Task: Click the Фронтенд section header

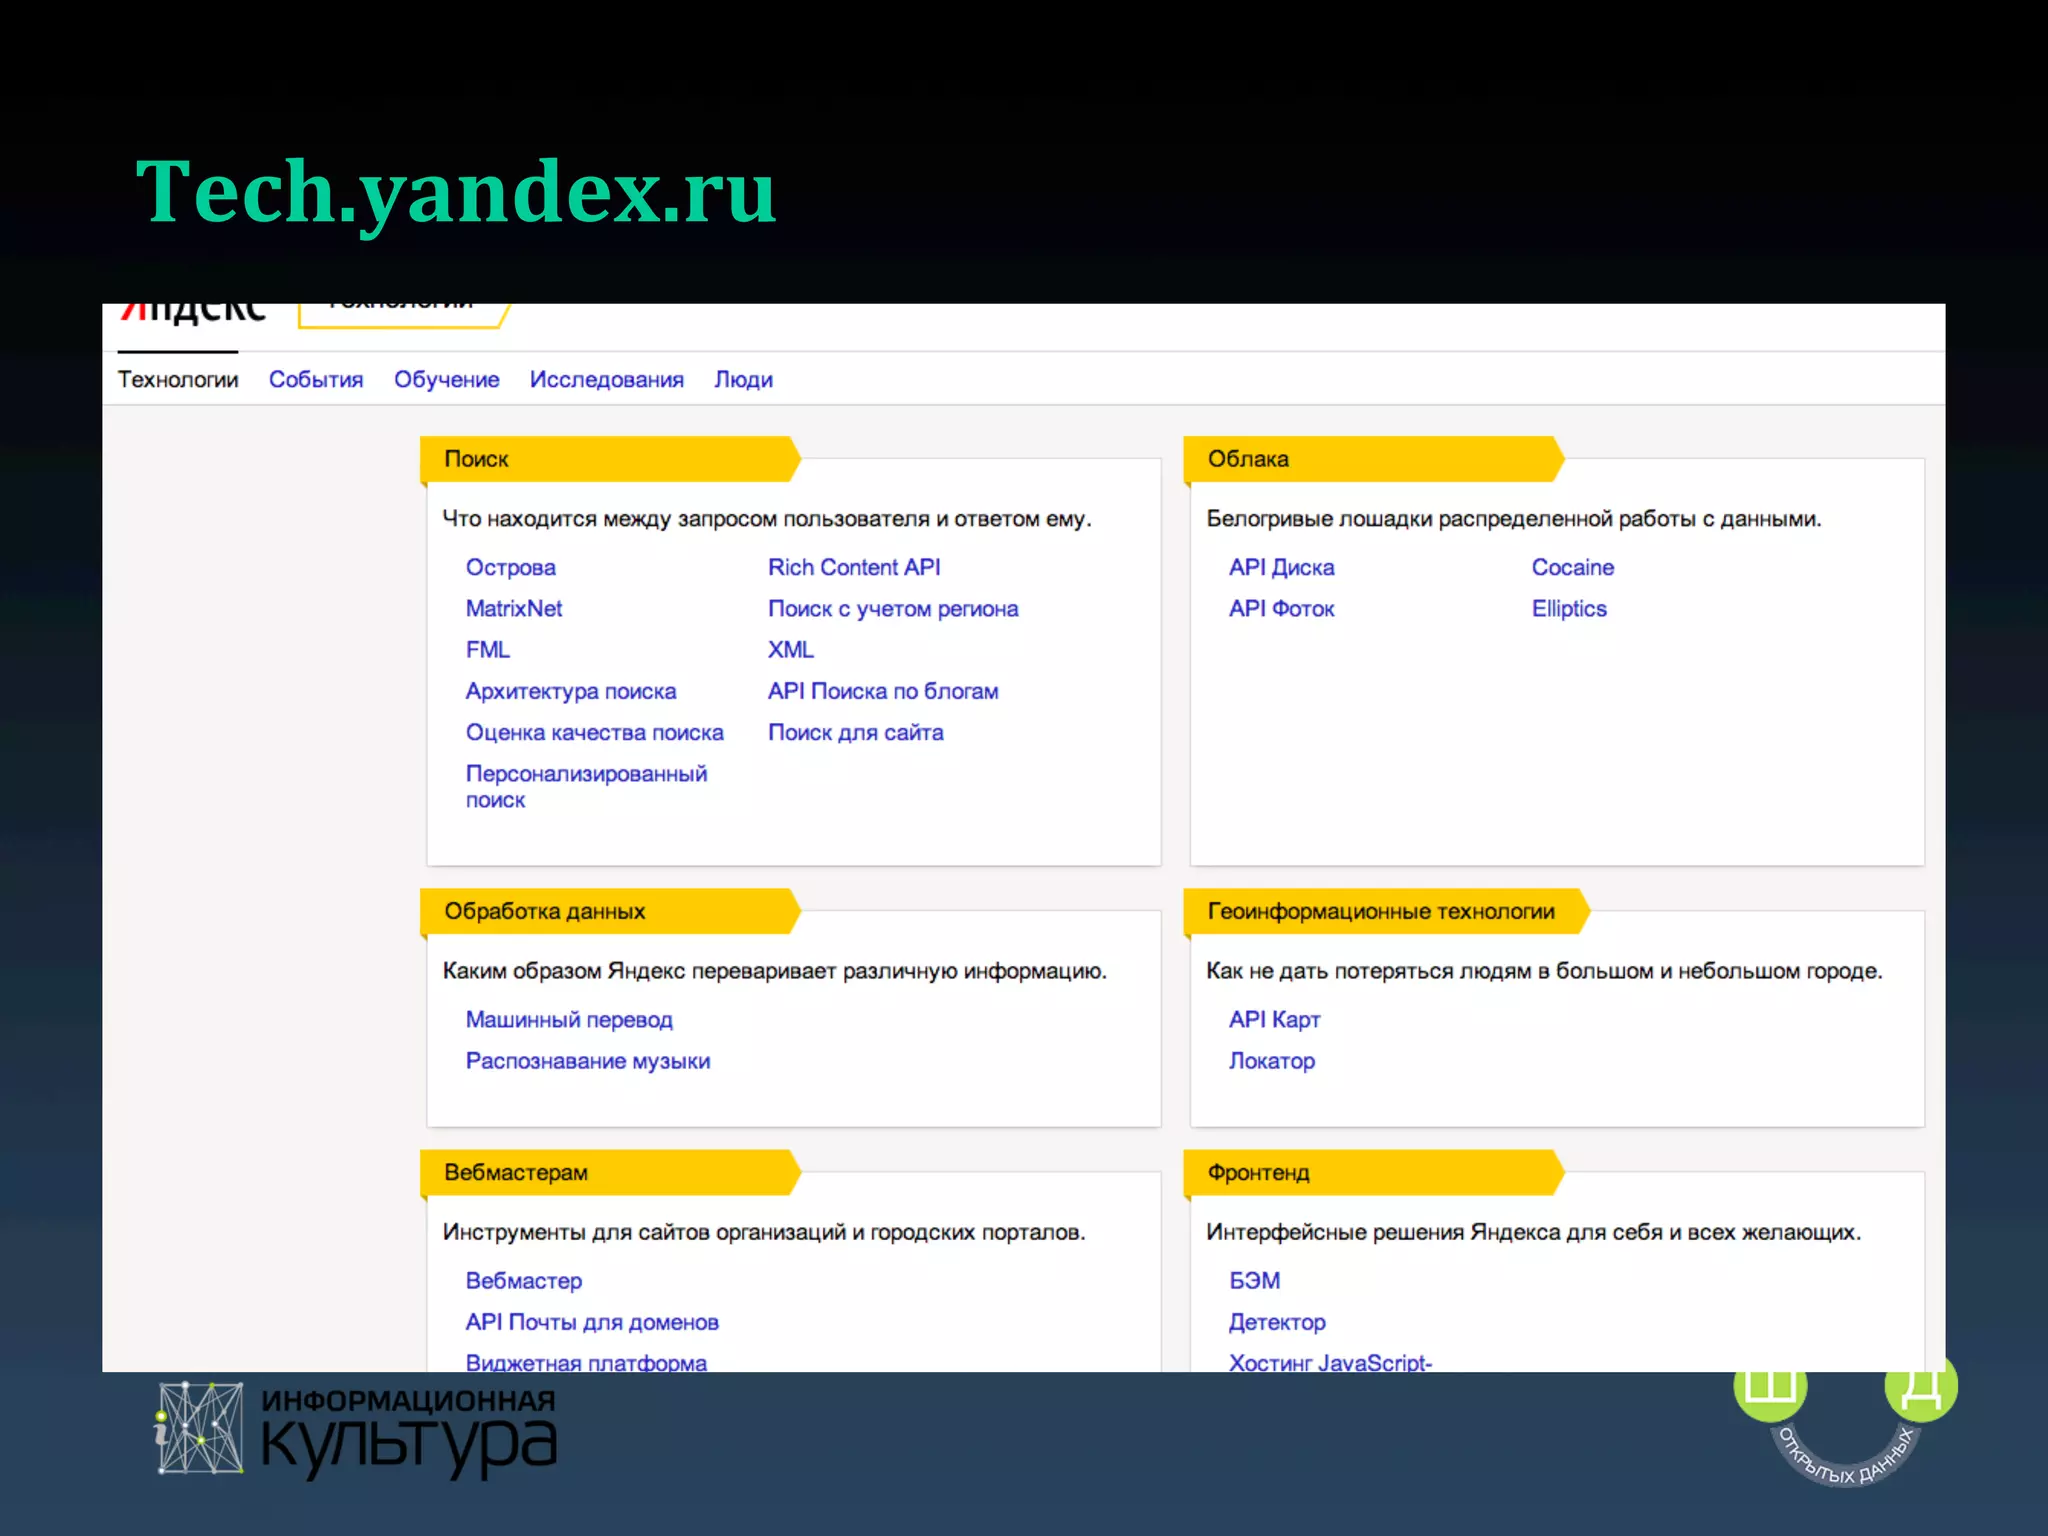Action: point(1373,1172)
